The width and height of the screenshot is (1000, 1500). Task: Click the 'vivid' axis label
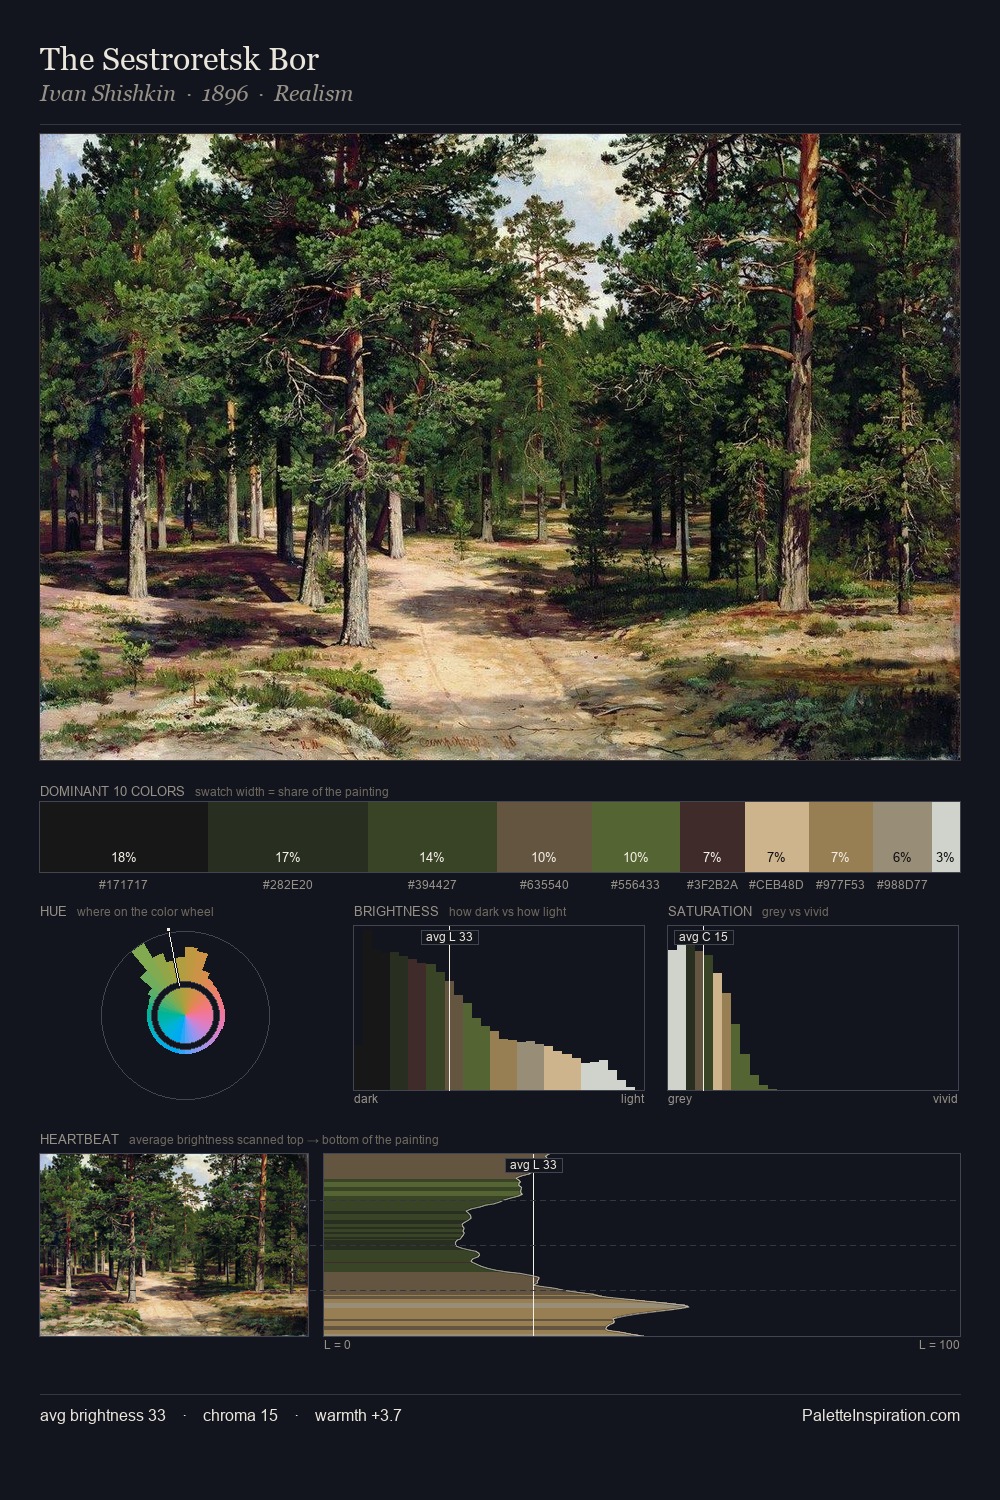(945, 1099)
